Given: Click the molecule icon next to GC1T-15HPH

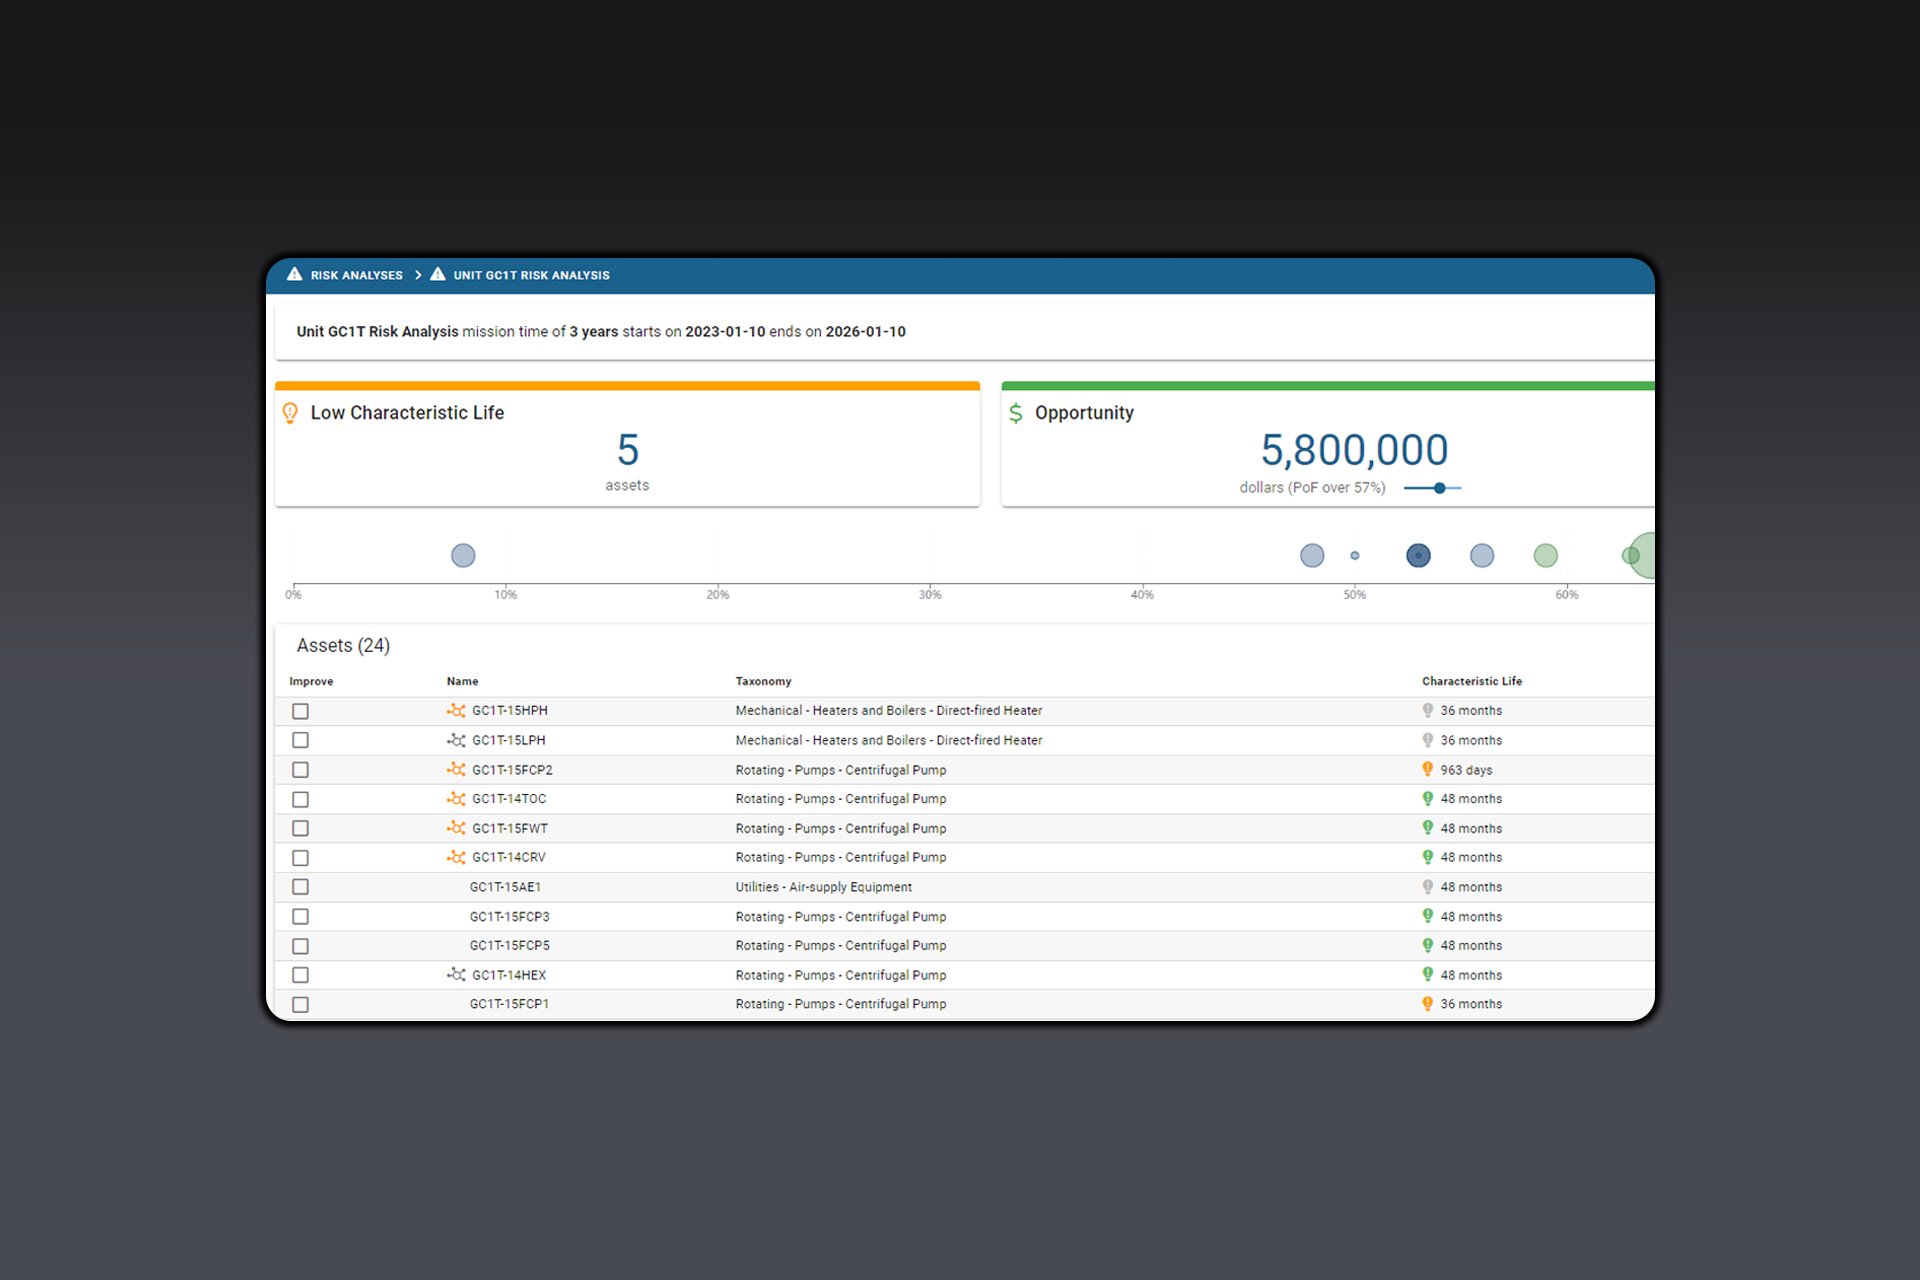Looking at the screenshot, I should [x=457, y=710].
